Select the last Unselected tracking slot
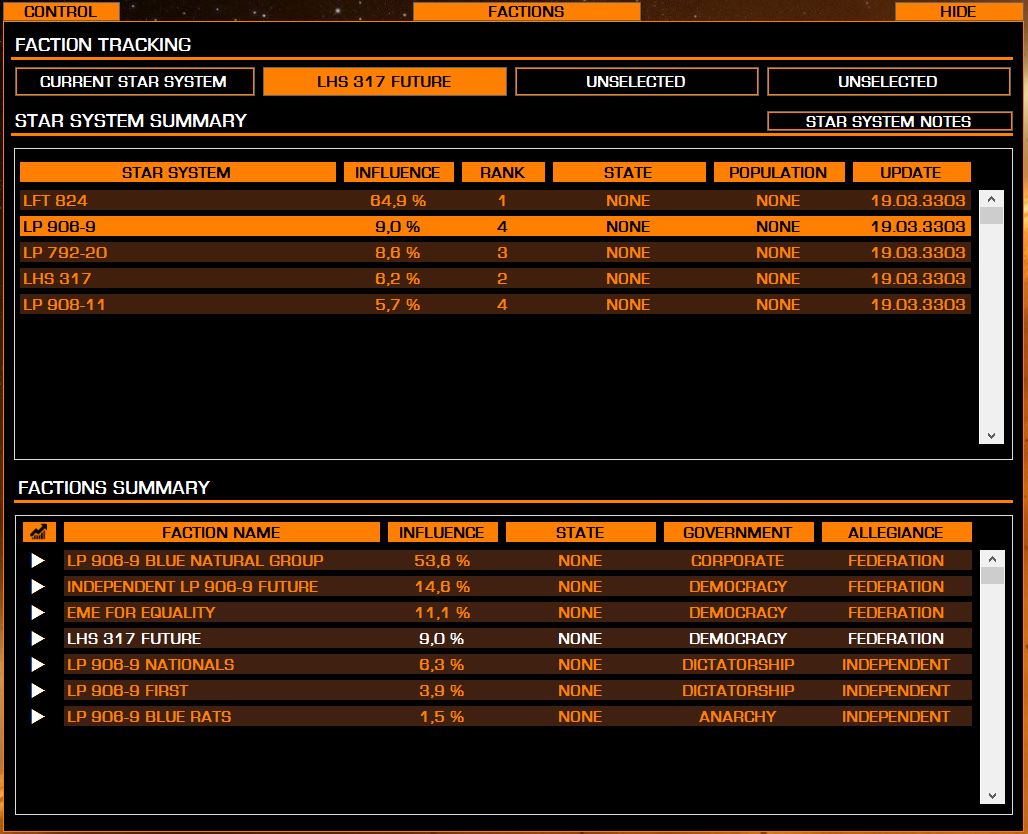The image size is (1028, 834). (888, 81)
